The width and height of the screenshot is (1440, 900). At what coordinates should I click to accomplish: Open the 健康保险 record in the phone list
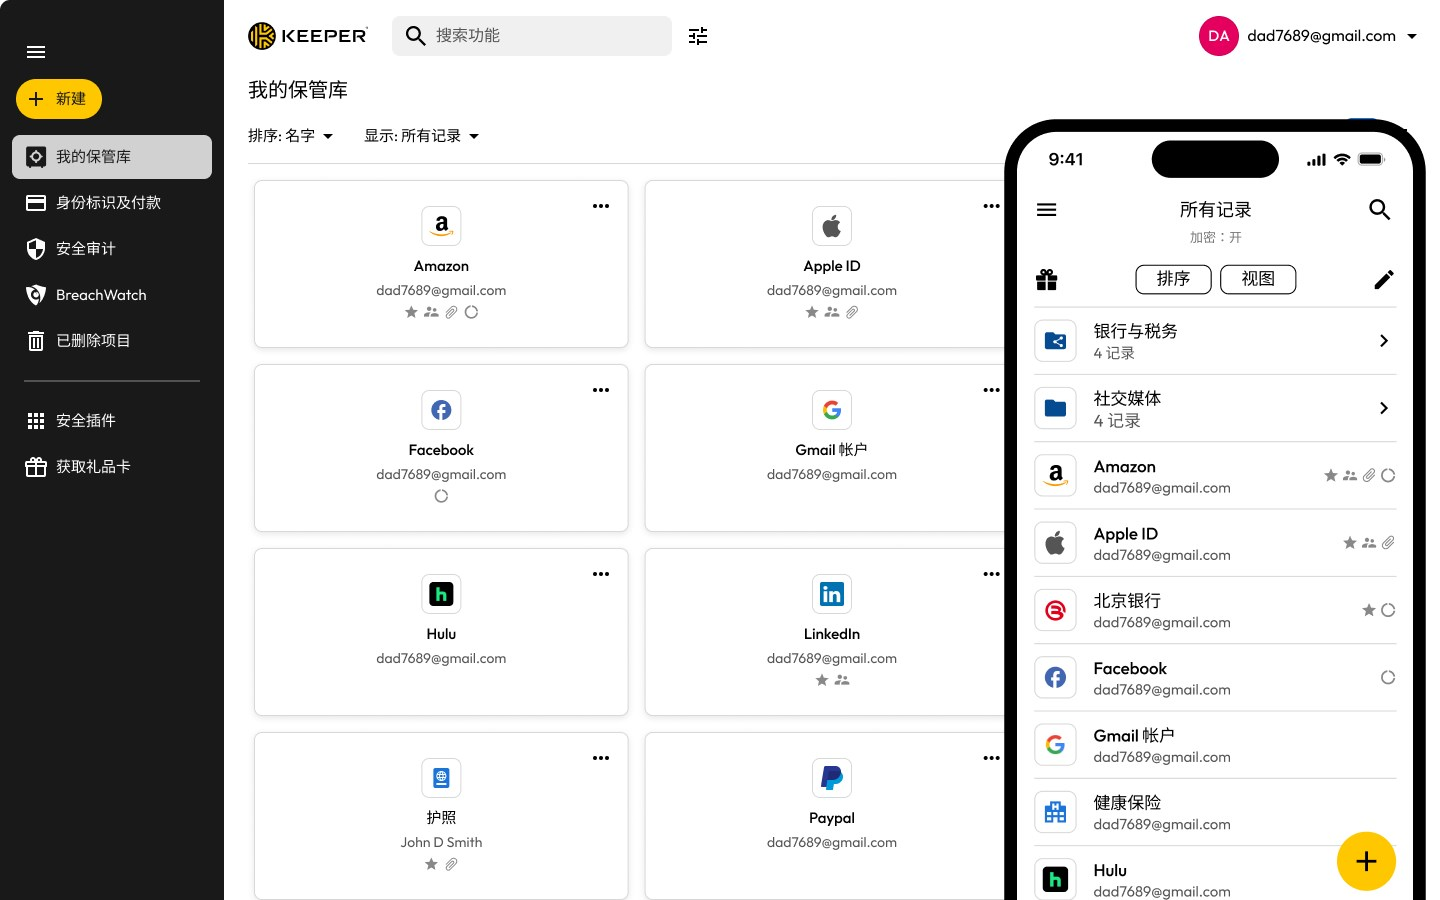1215,812
